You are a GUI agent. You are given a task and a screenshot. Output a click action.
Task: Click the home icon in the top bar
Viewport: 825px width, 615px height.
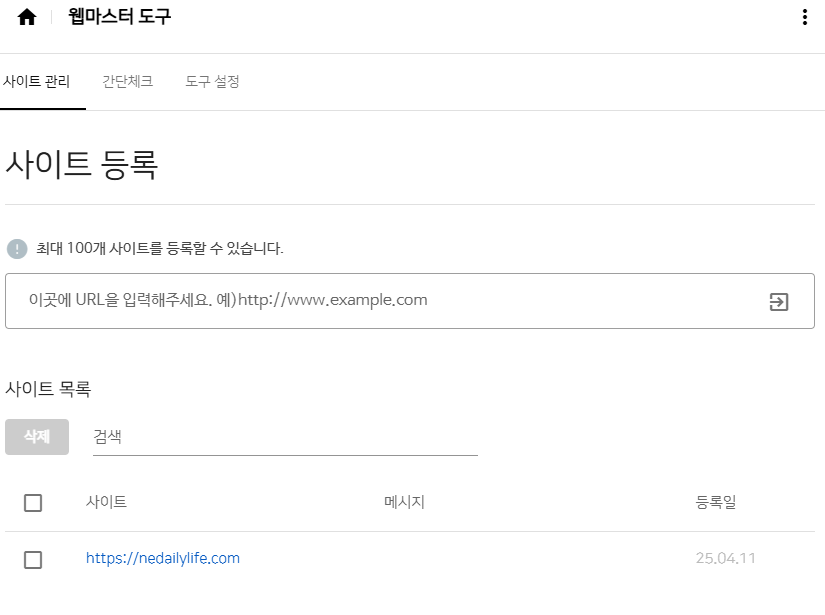26,17
